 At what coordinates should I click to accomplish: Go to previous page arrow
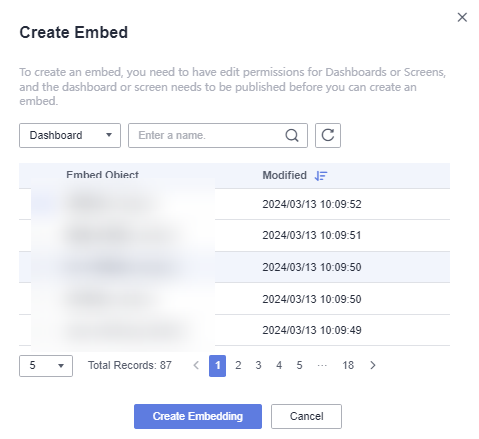(x=196, y=366)
